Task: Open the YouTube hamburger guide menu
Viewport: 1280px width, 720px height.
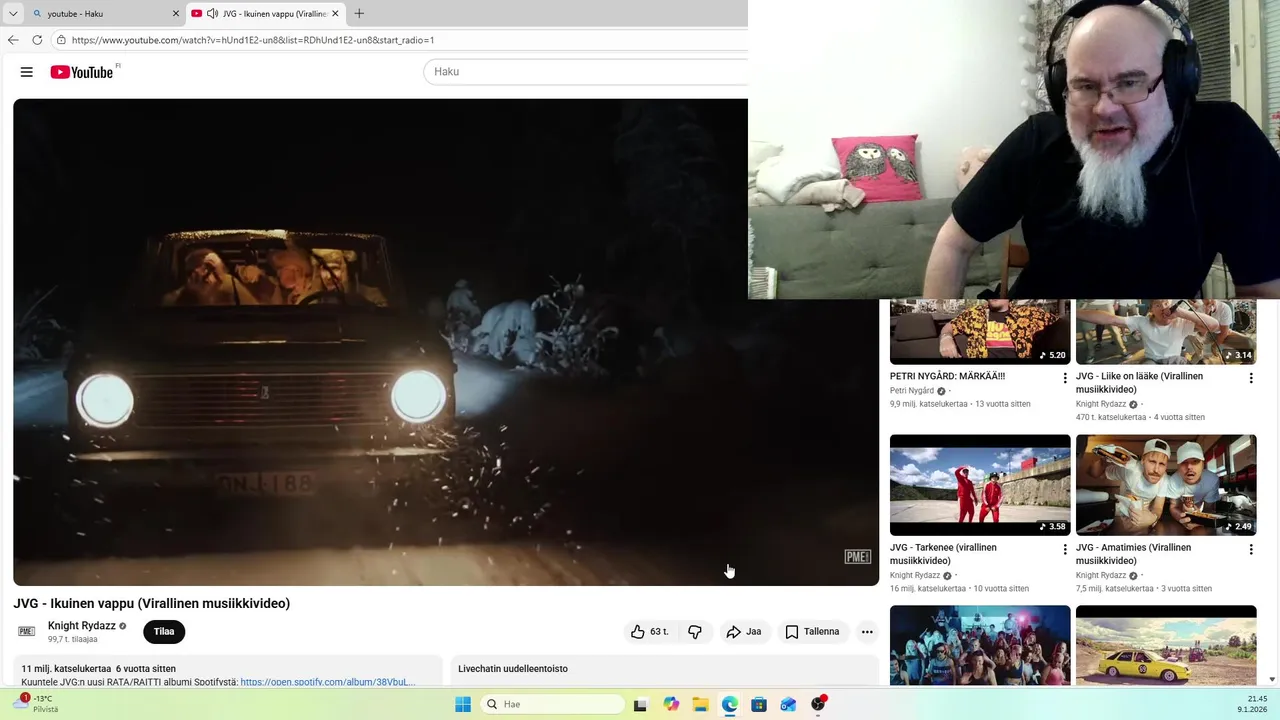Action: pyautogui.click(x=27, y=72)
